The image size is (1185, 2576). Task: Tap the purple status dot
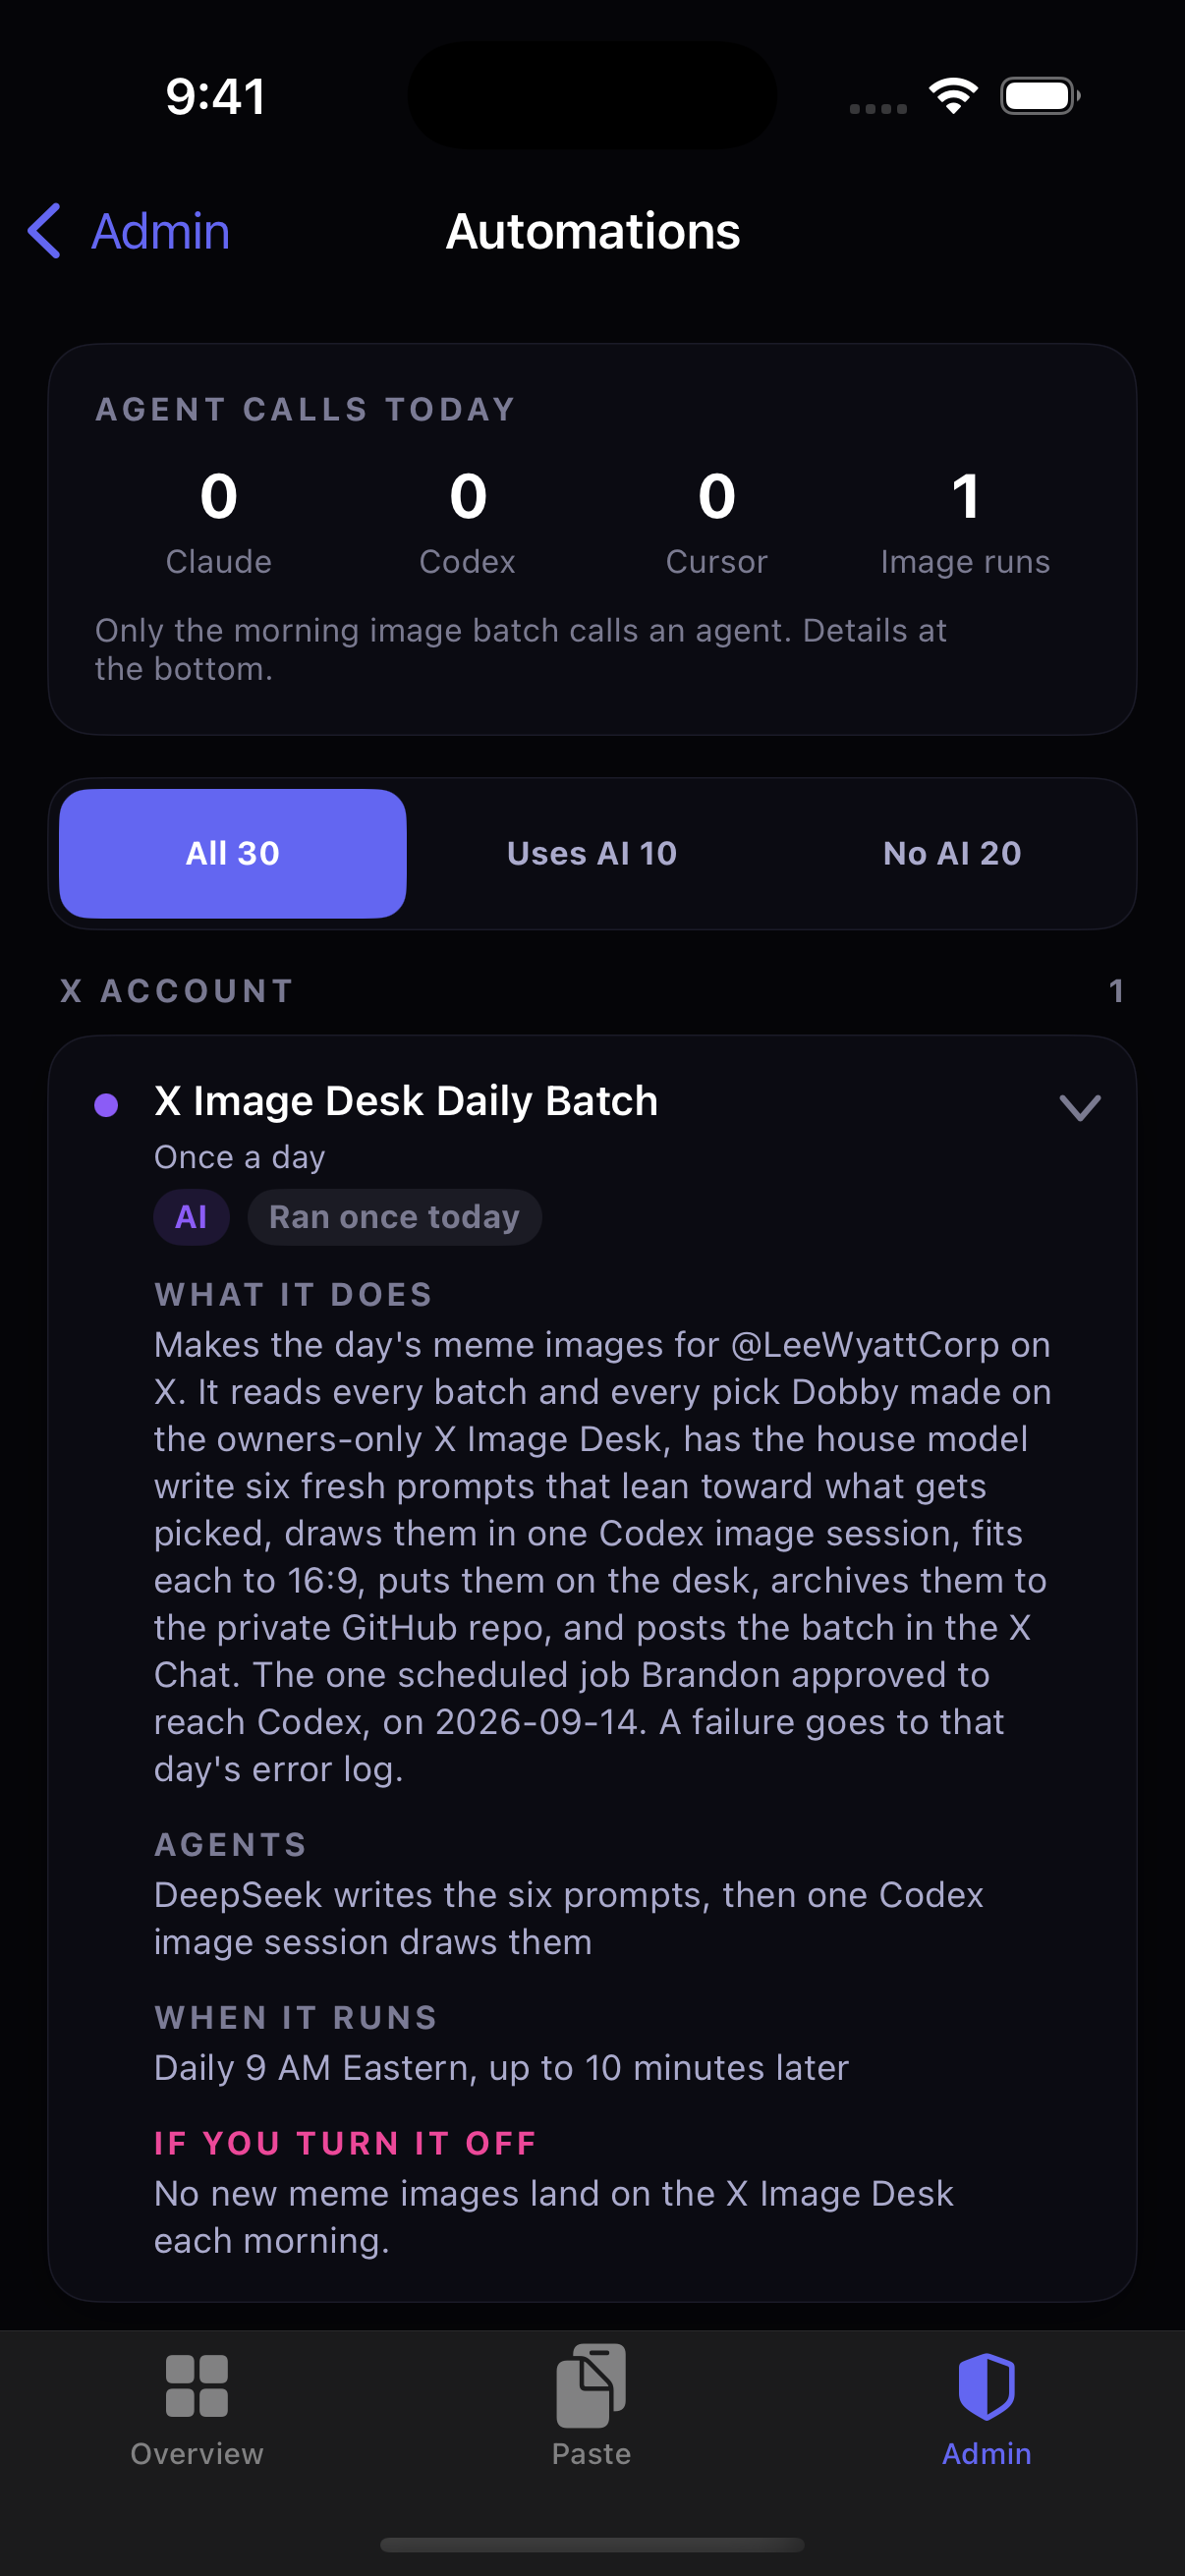pyautogui.click(x=106, y=1104)
